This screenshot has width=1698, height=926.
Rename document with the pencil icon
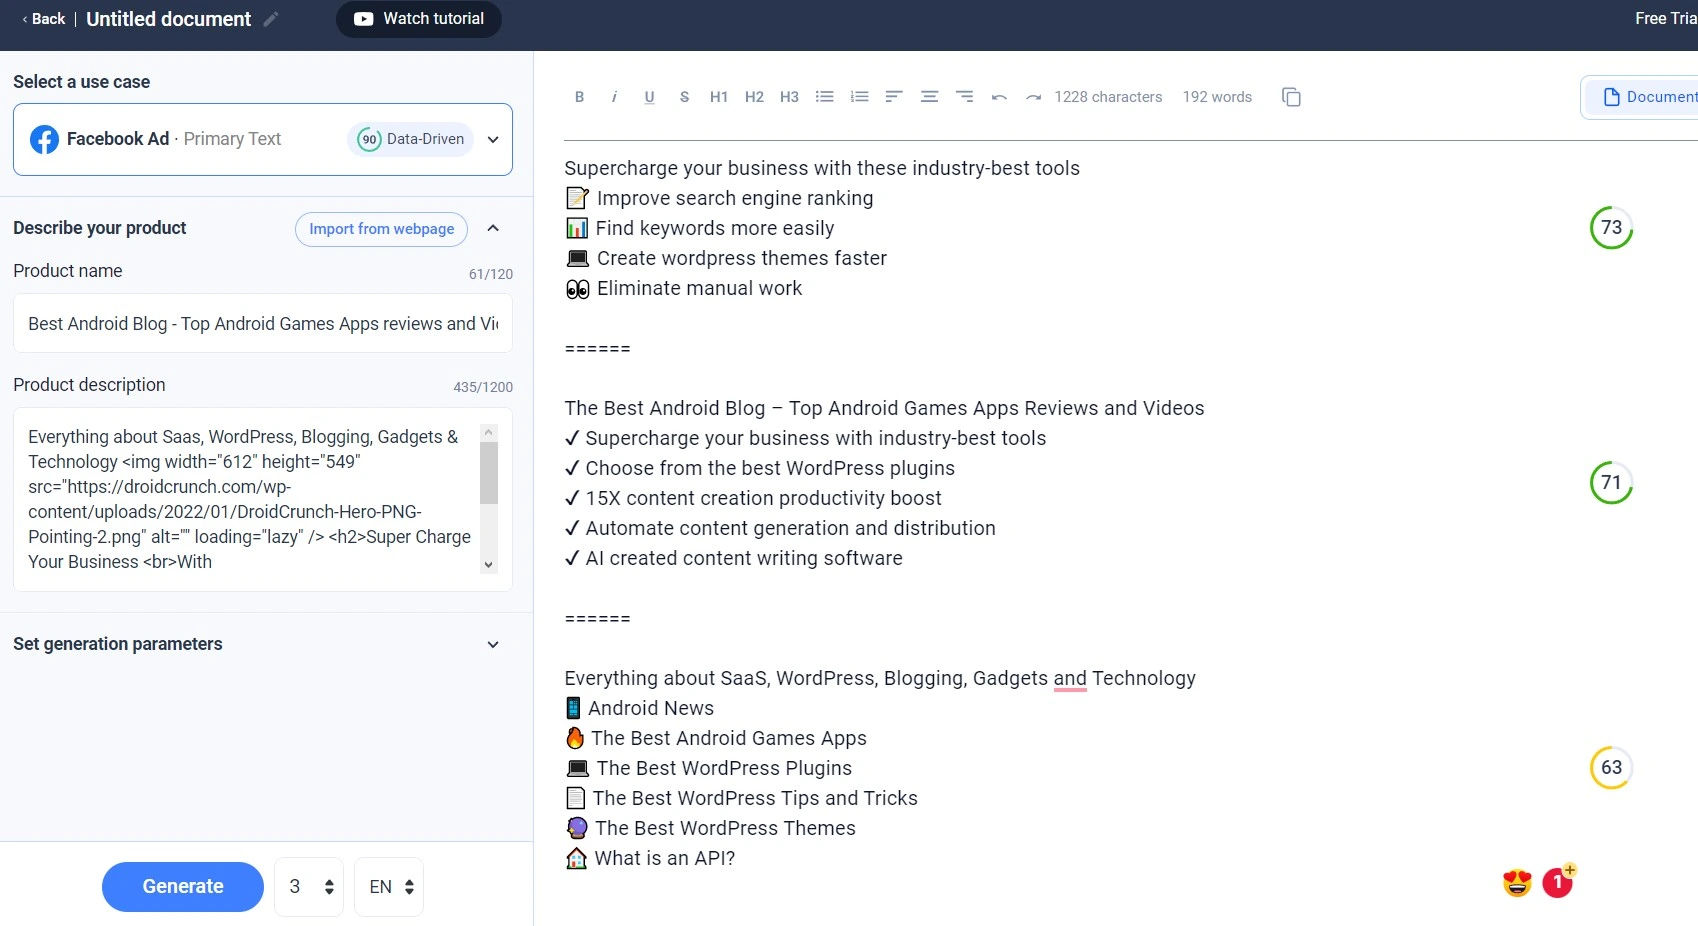(270, 19)
